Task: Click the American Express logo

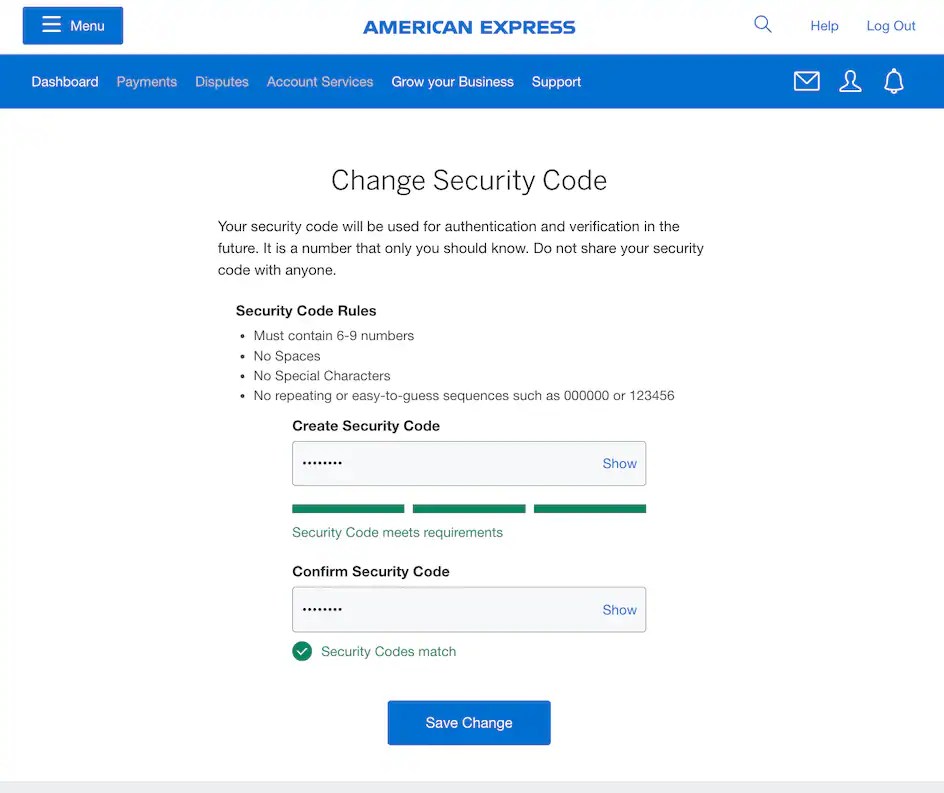Action: (x=469, y=27)
